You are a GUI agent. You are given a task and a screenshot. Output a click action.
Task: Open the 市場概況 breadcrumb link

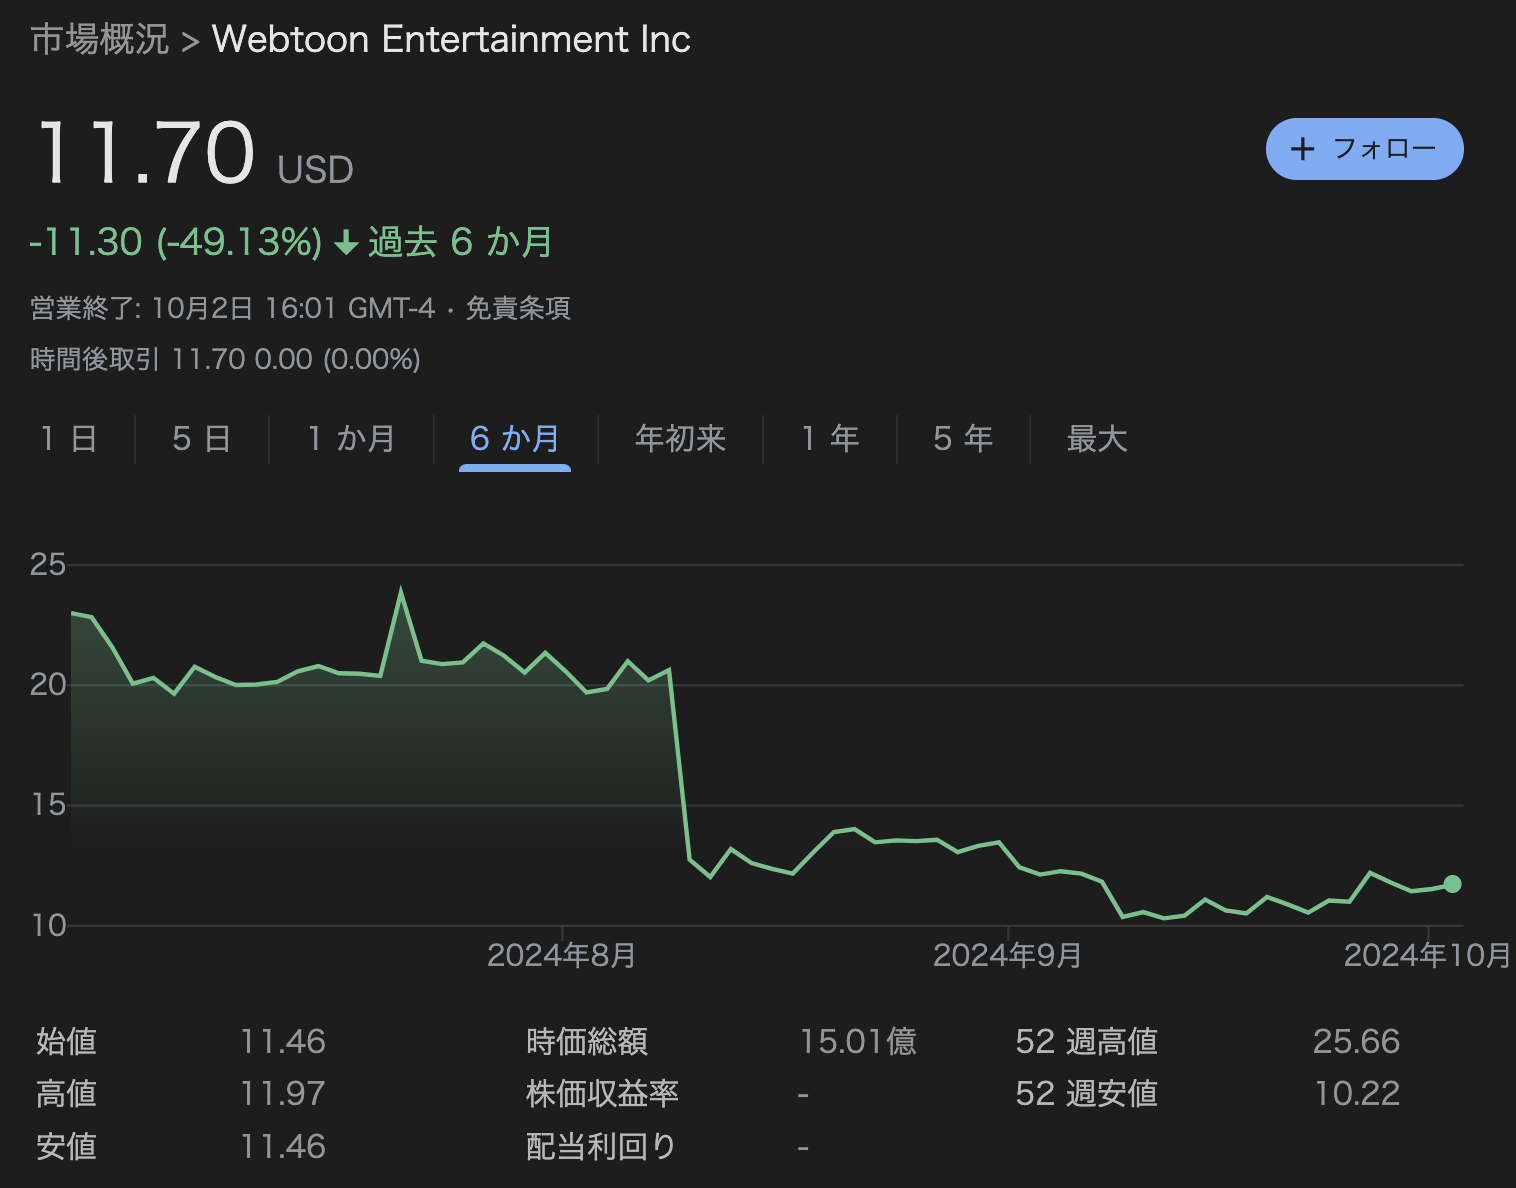tap(100, 39)
